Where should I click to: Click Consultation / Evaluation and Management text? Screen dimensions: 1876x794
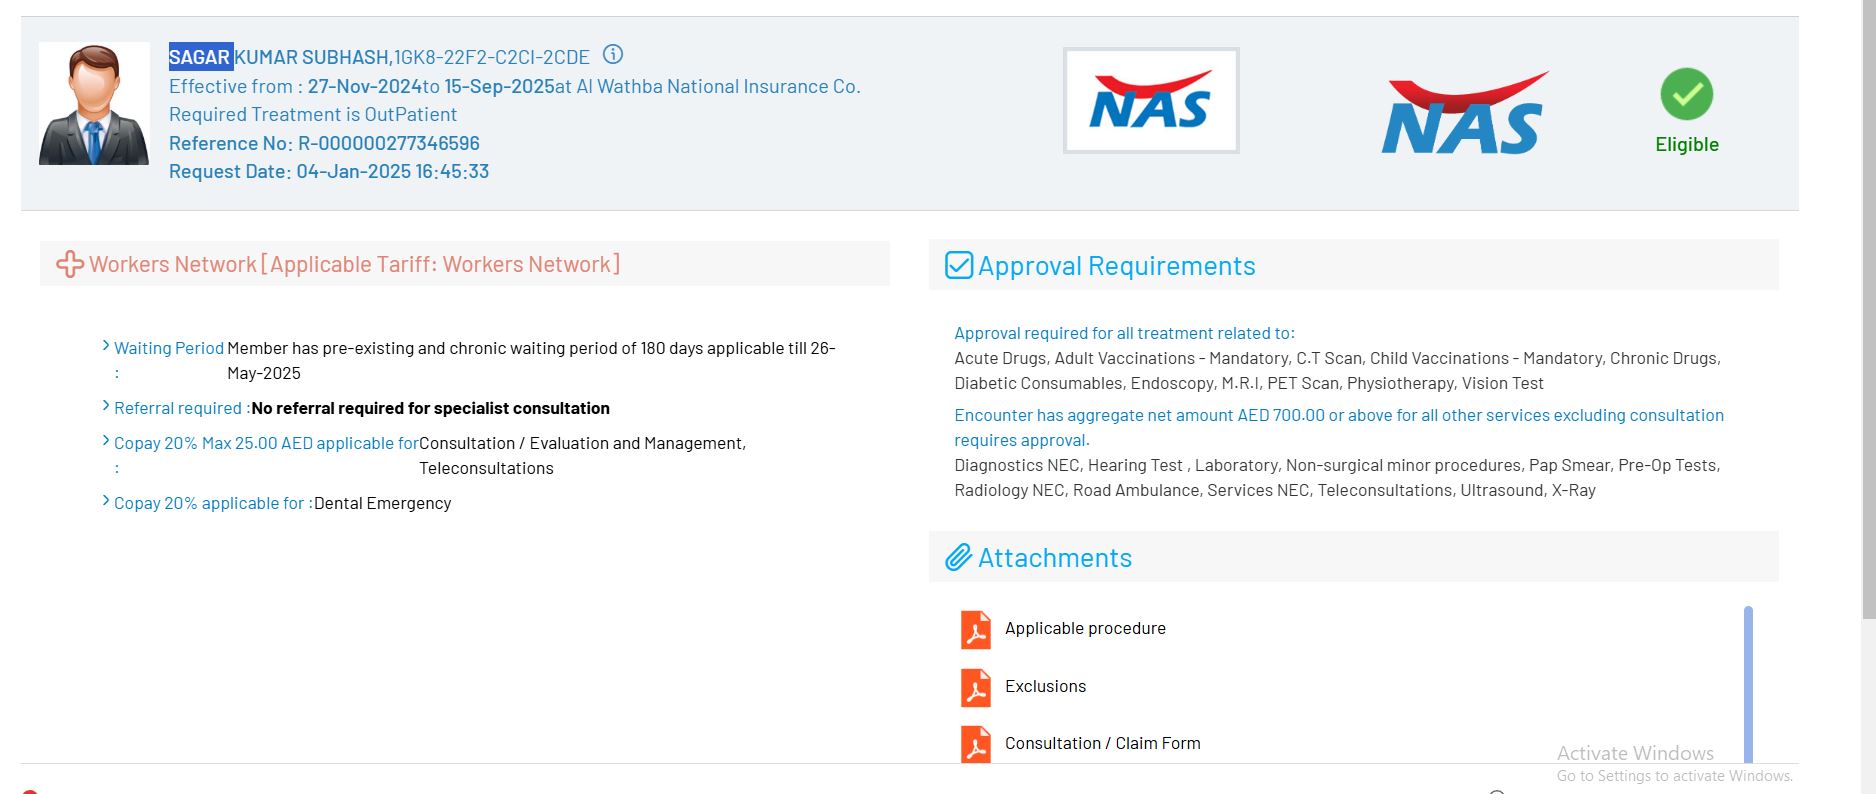[582, 443]
